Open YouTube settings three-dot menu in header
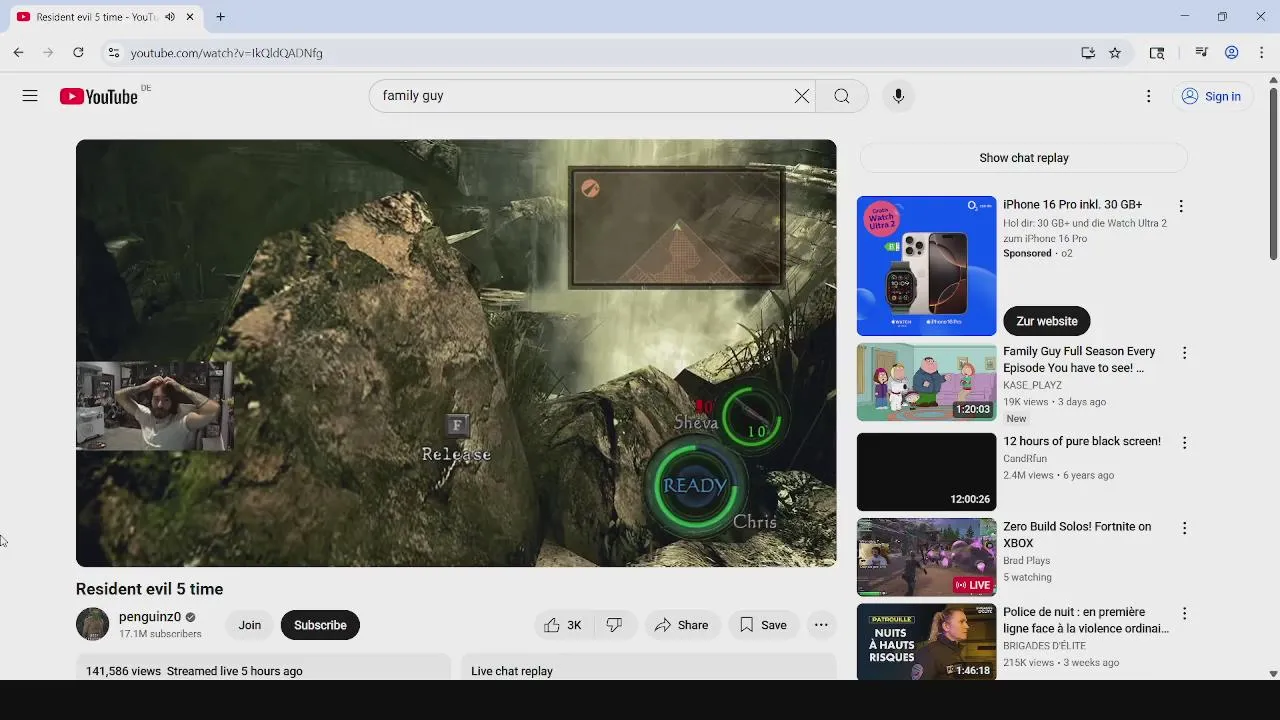 tap(1148, 96)
